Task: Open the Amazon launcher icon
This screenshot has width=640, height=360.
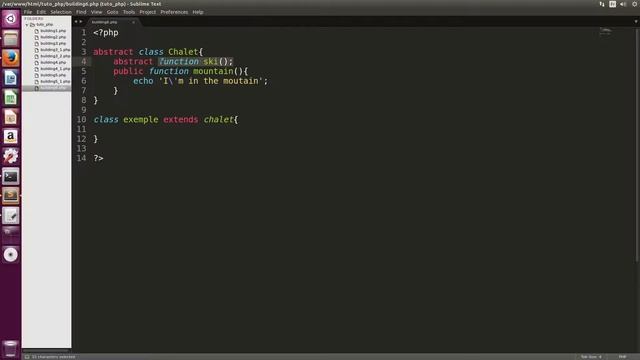Action: (x=11, y=136)
